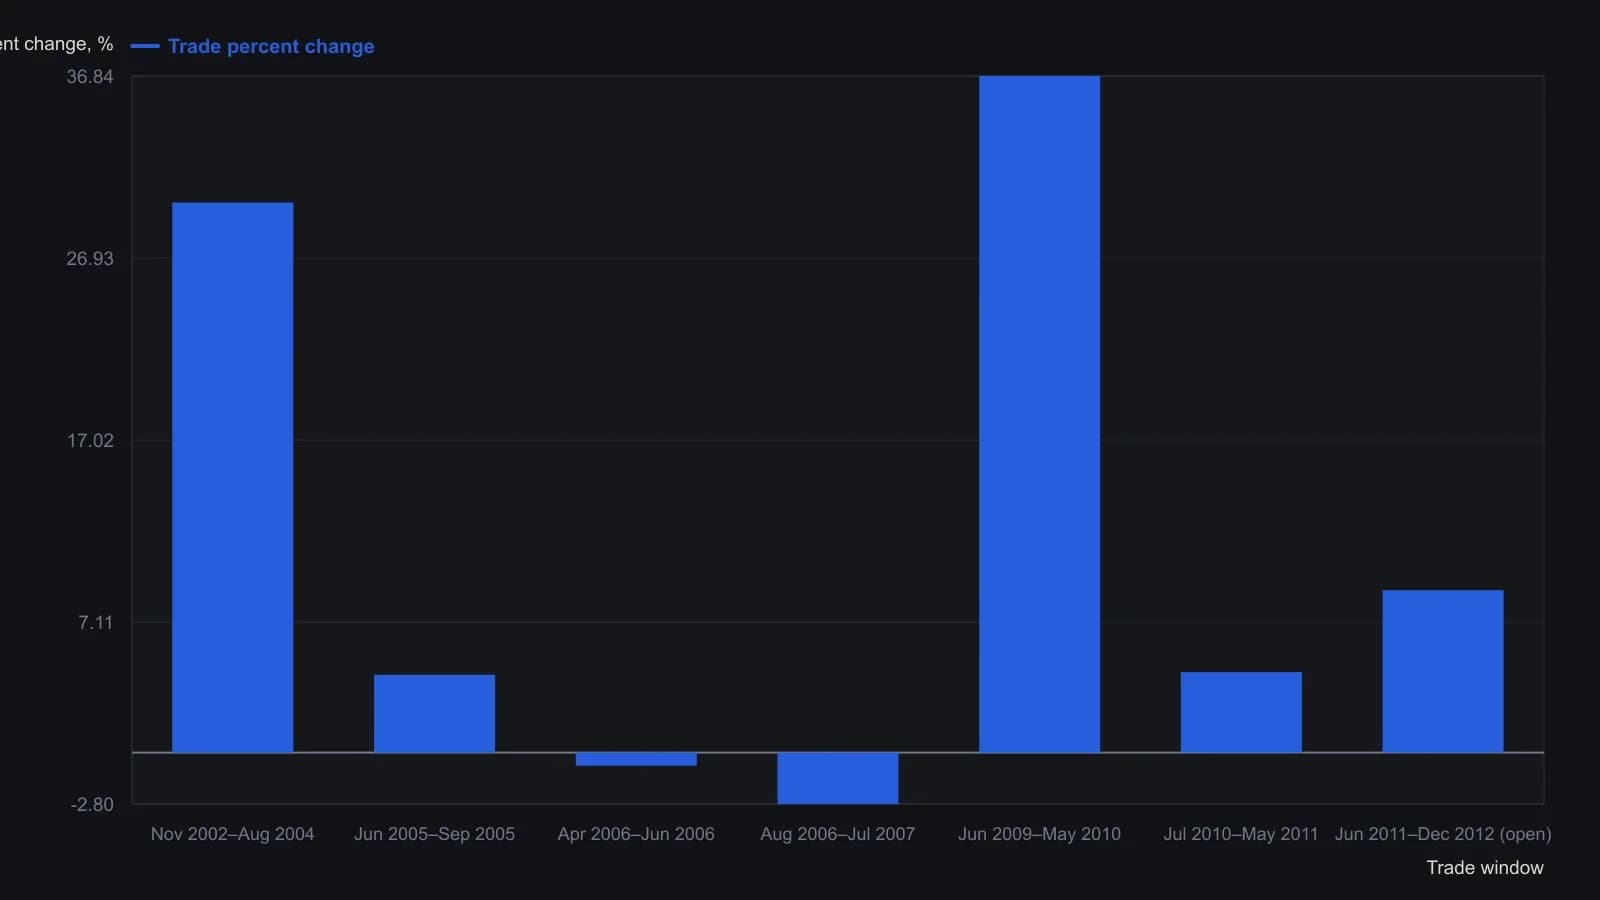The height and width of the screenshot is (900, 1600).
Task: Click the 'Jun 2009–May 2010' axis label
Action: 1039,834
